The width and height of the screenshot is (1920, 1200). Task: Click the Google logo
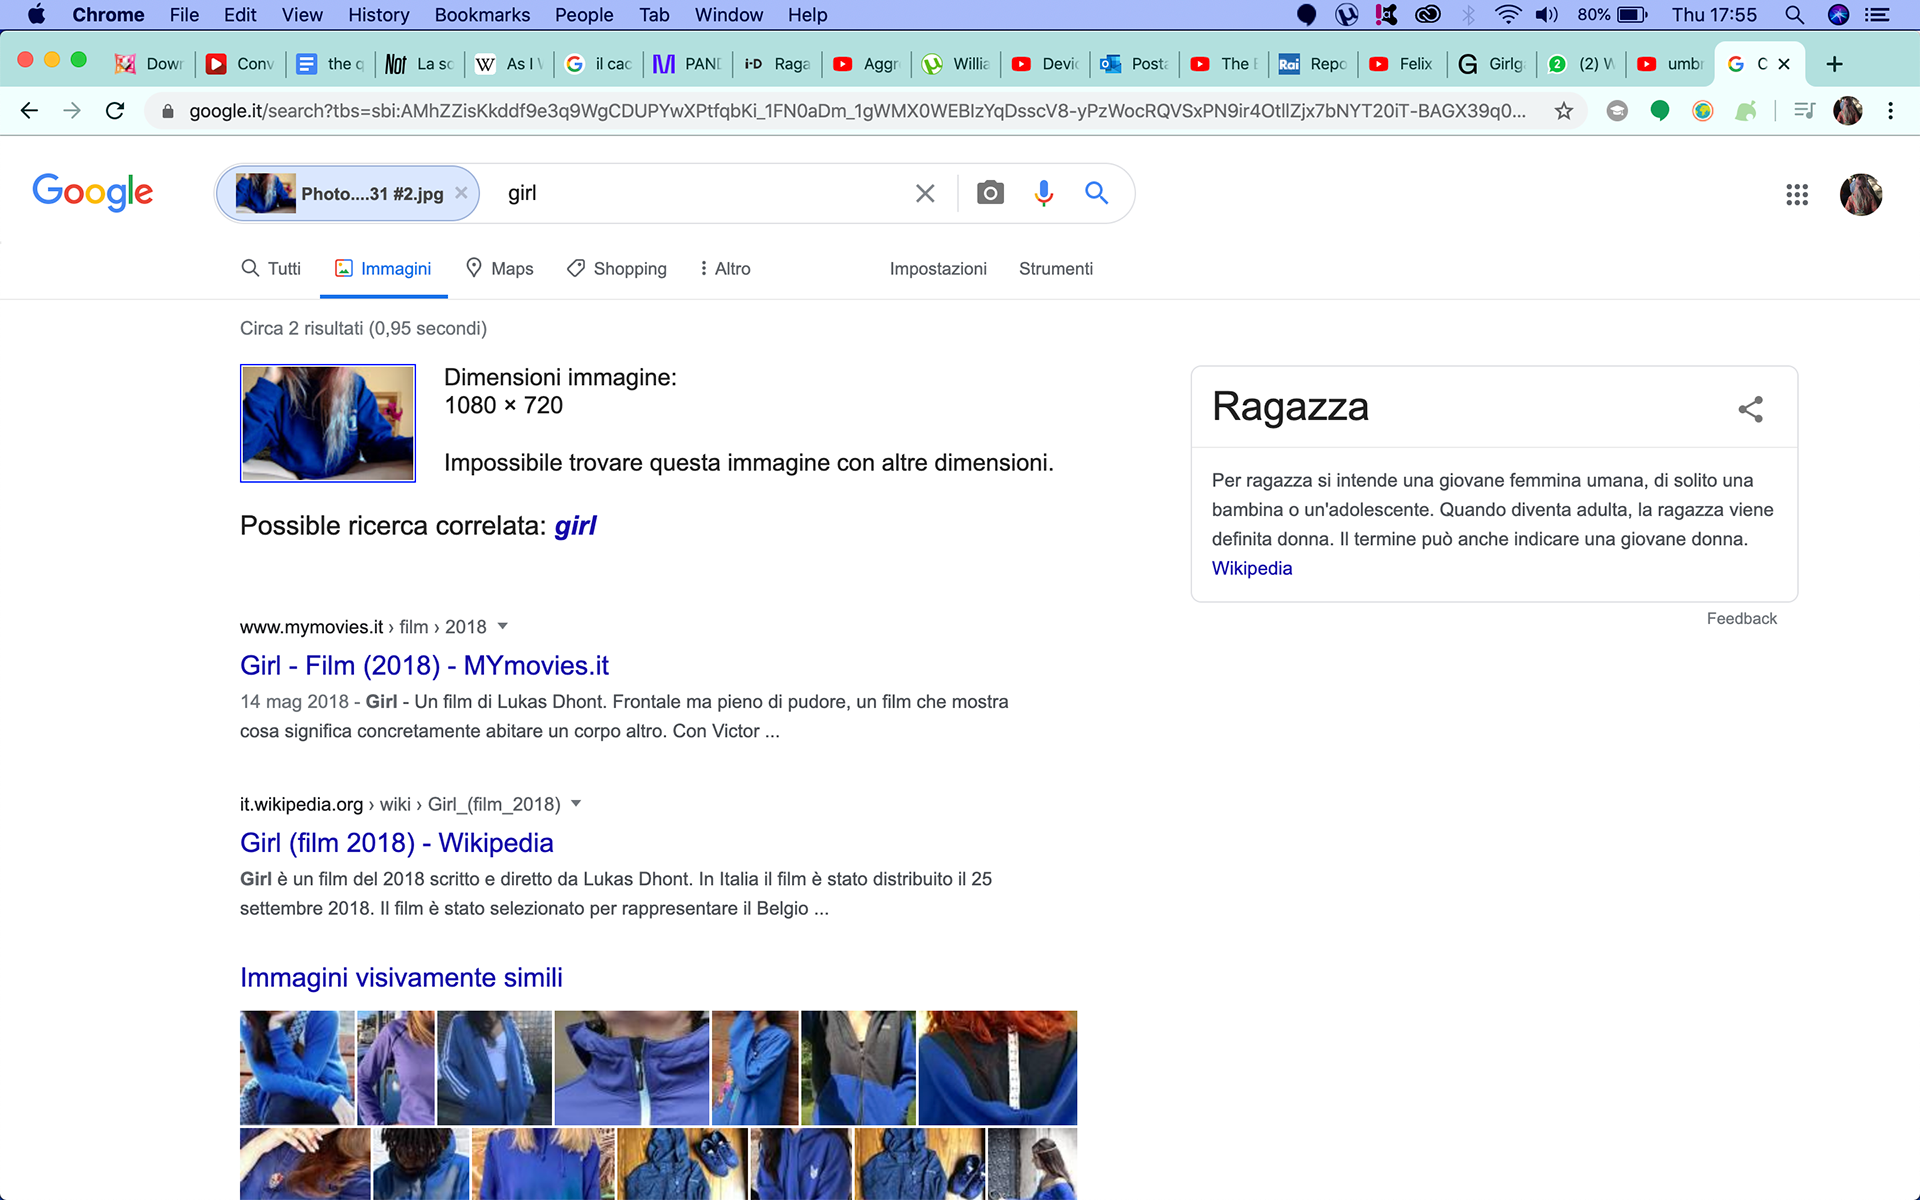click(93, 192)
